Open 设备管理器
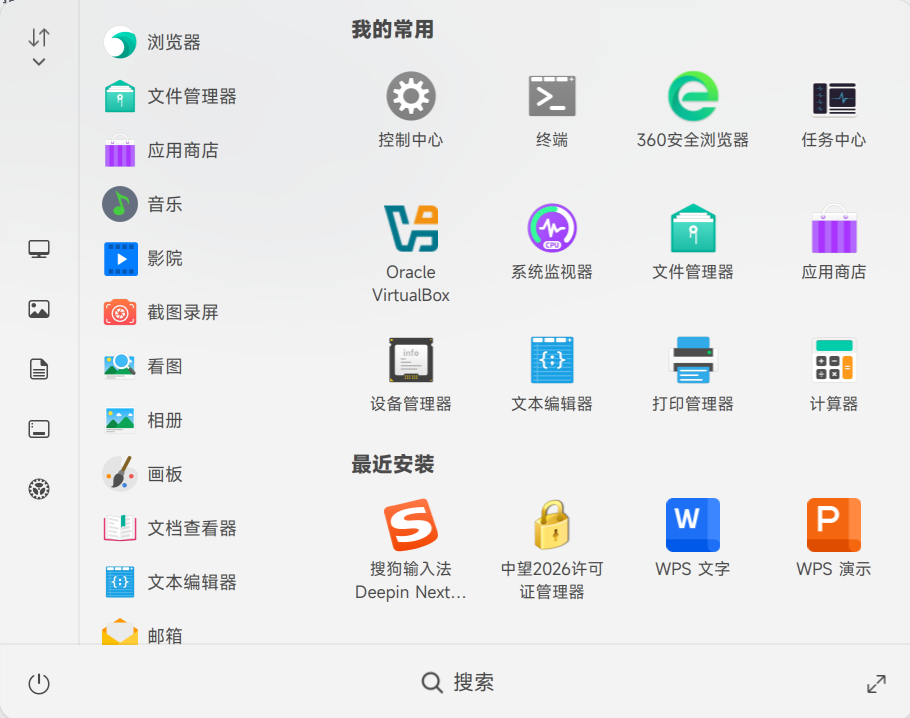910x718 pixels. [411, 374]
